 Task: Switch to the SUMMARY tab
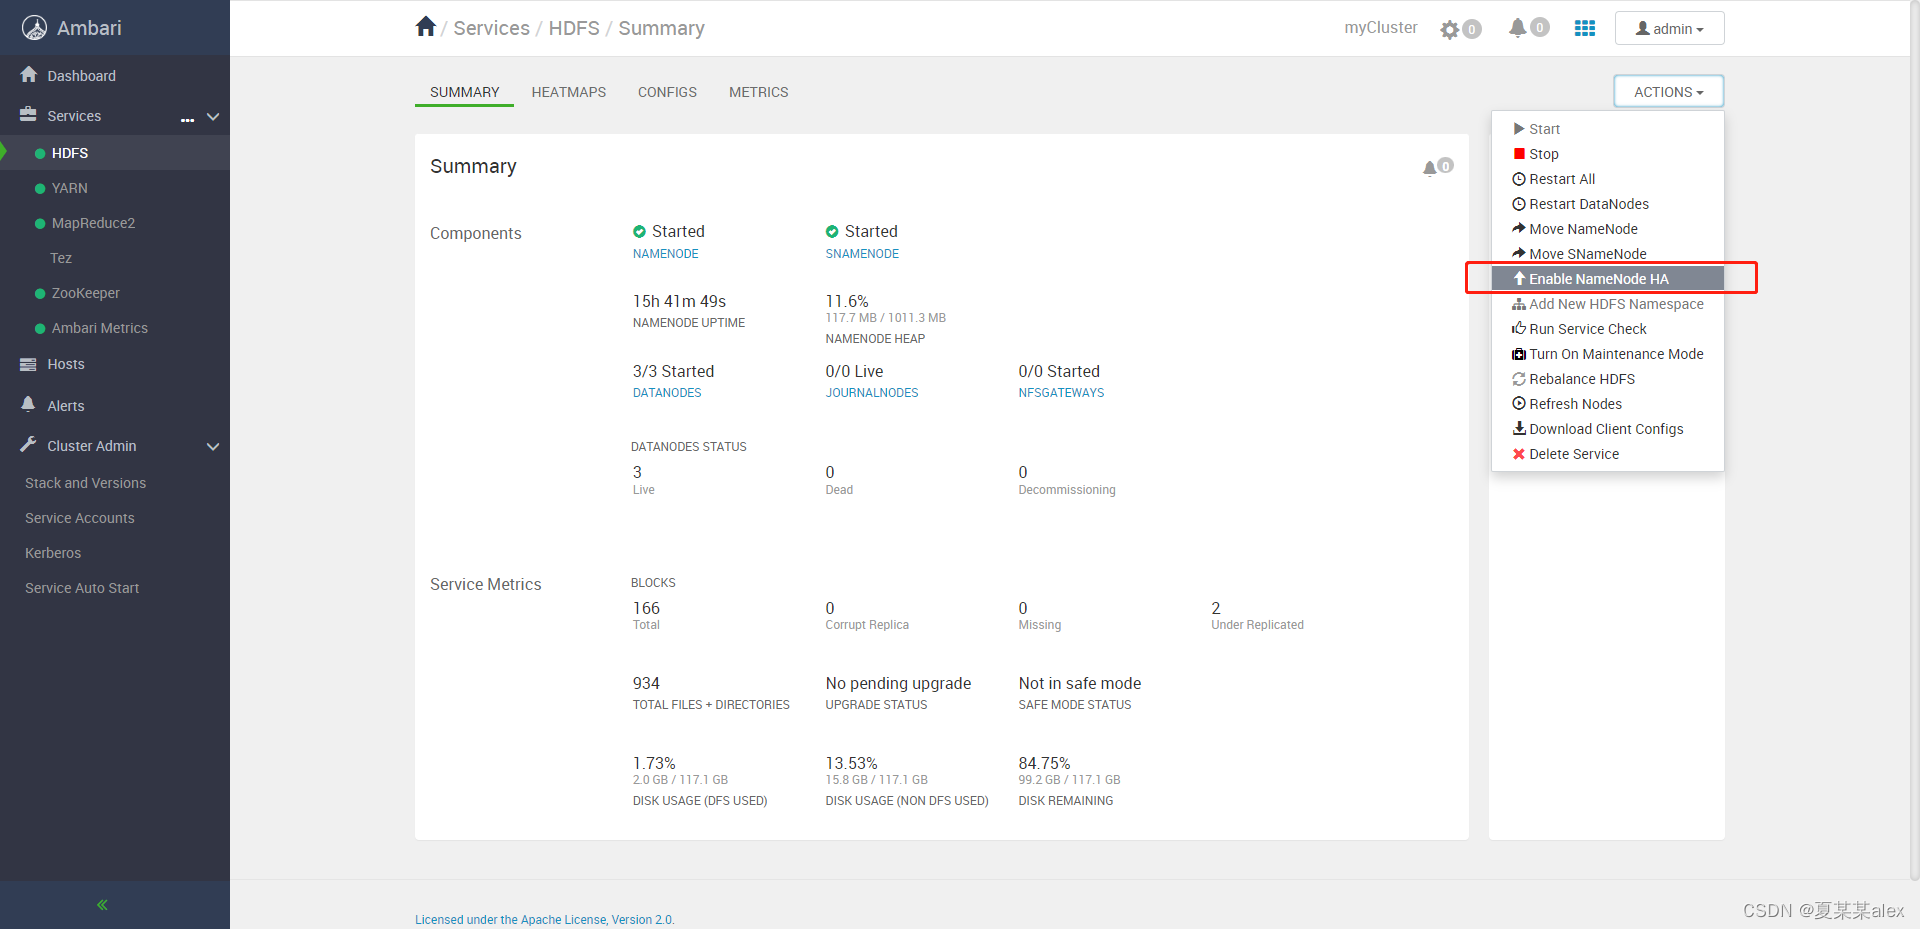[x=464, y=92]
